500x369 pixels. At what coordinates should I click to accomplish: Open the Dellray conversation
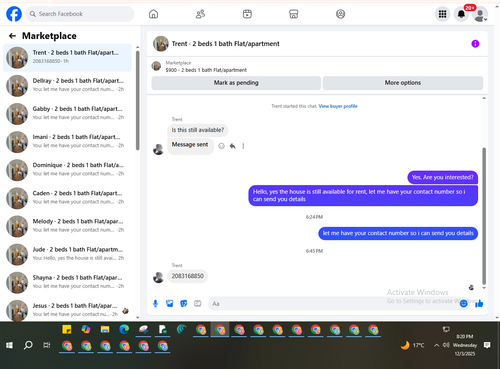click(67, 85)
